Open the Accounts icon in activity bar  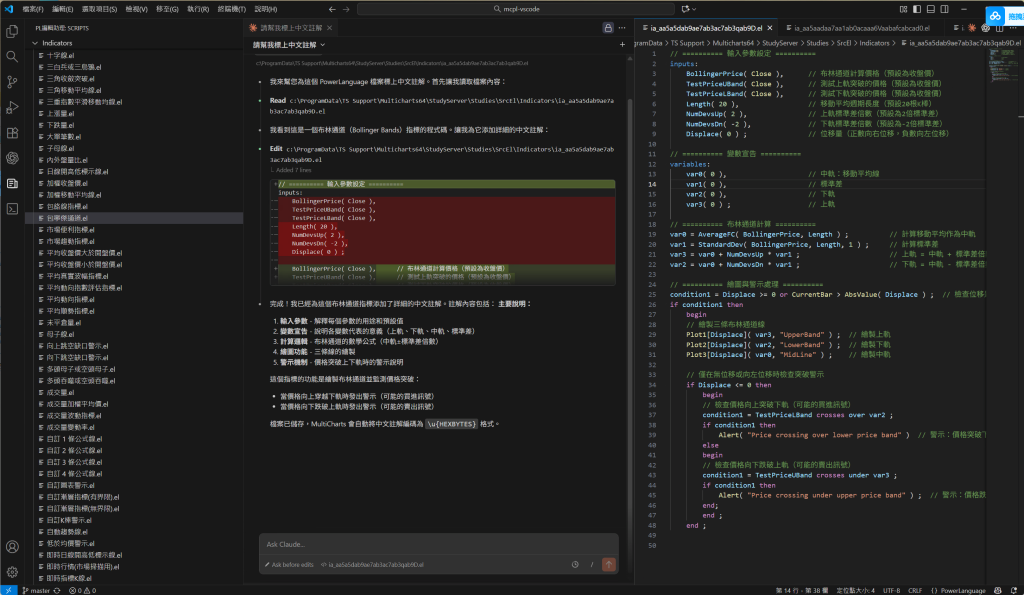pos(12,547)
